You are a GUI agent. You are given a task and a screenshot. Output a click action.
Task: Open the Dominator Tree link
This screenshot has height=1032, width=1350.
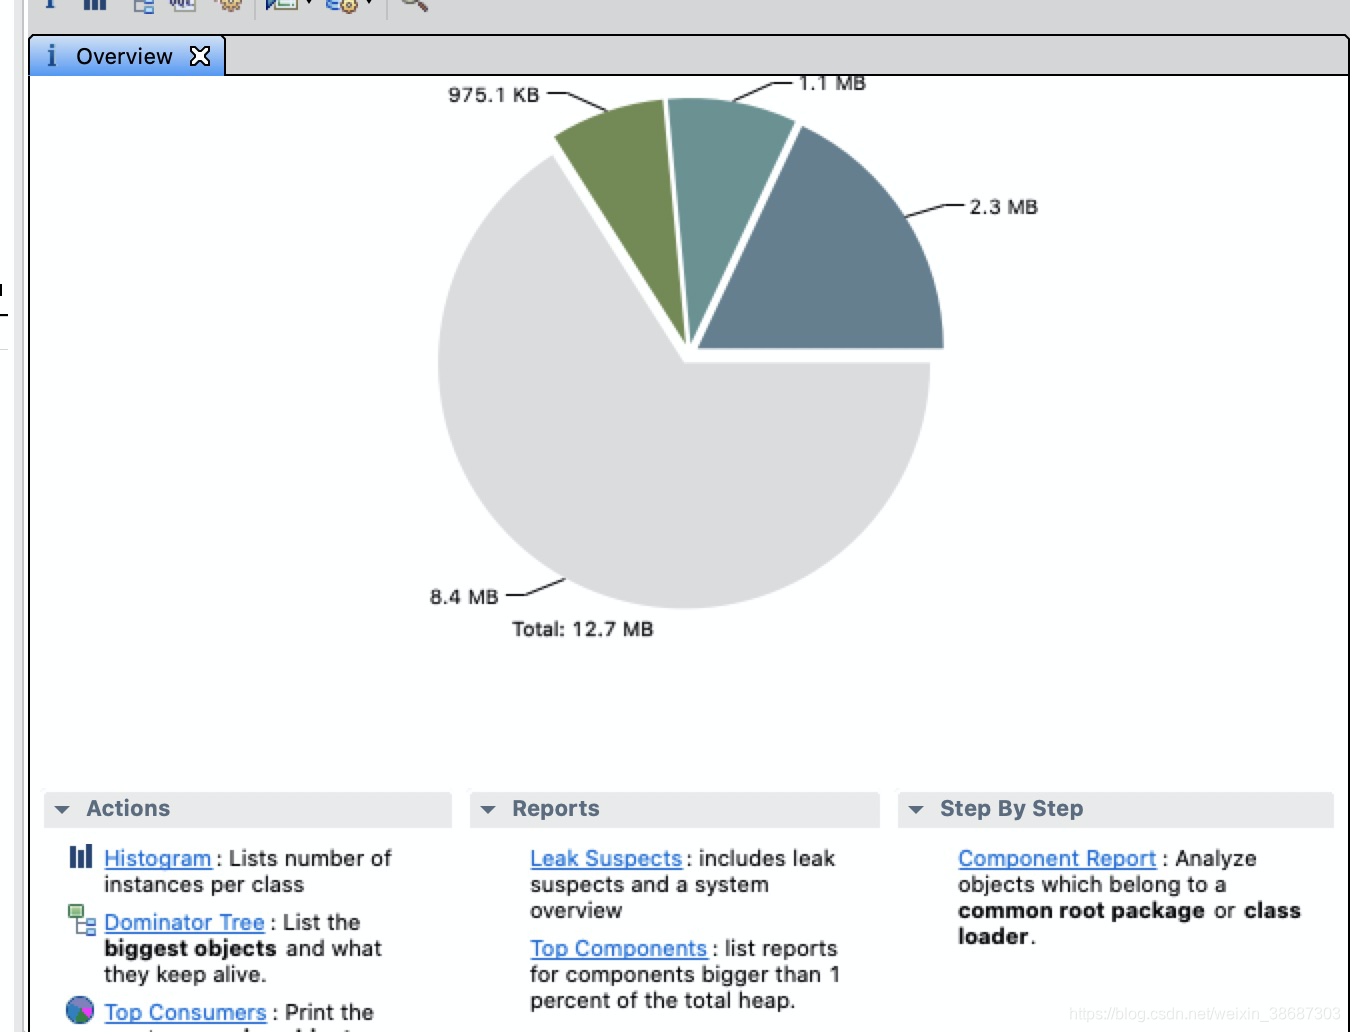point(184,922)
